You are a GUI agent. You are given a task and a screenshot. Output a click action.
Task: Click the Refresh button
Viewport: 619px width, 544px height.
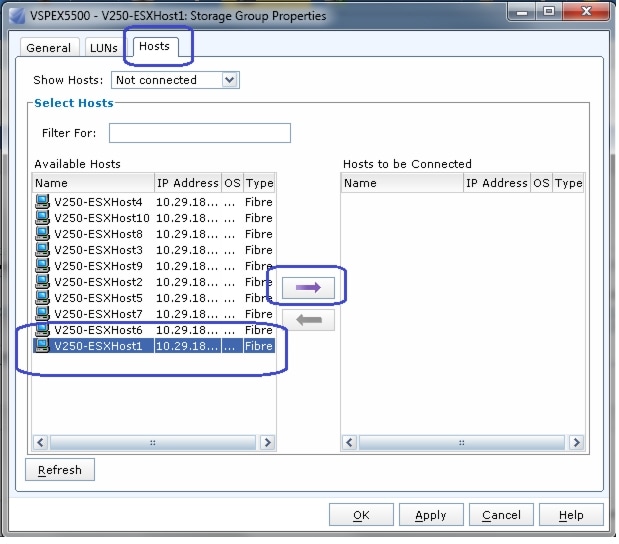click(60, 470)
